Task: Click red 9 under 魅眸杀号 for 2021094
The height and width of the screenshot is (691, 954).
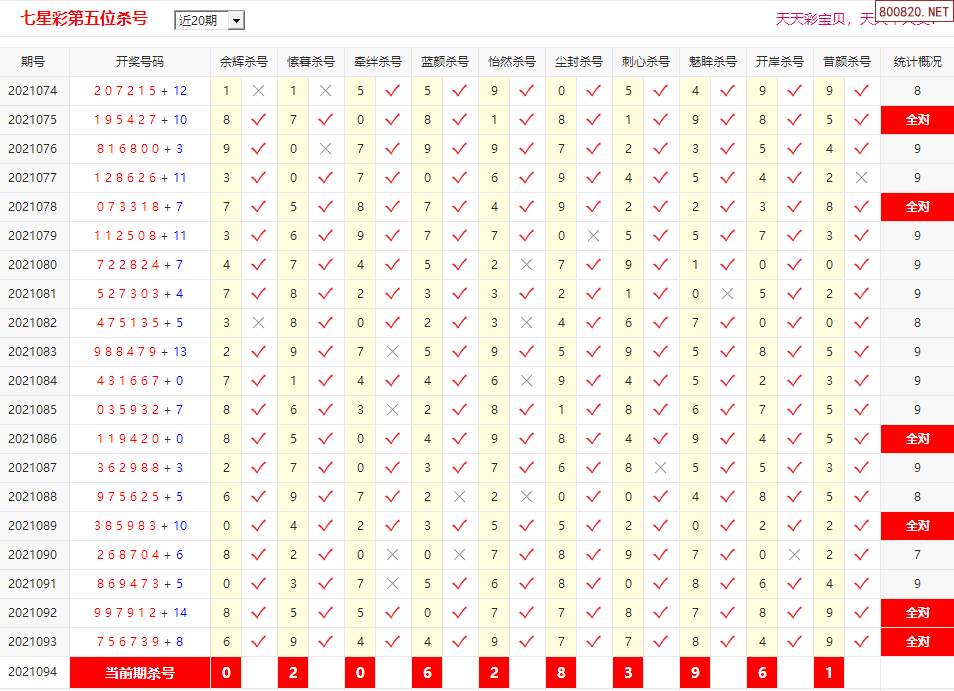Action: coord(695,673)
